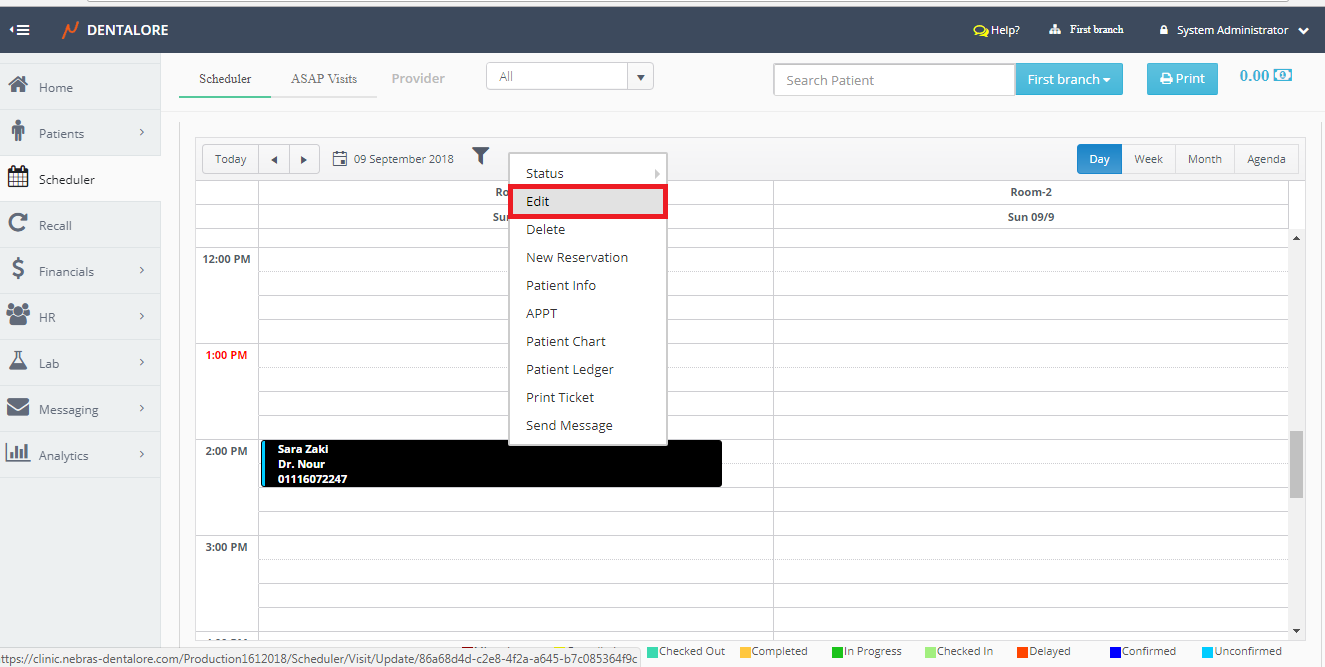This screenshot has width=1325, height=667.
Task: Choose Patient Chart in context menu
Action: tap(566, 341)
